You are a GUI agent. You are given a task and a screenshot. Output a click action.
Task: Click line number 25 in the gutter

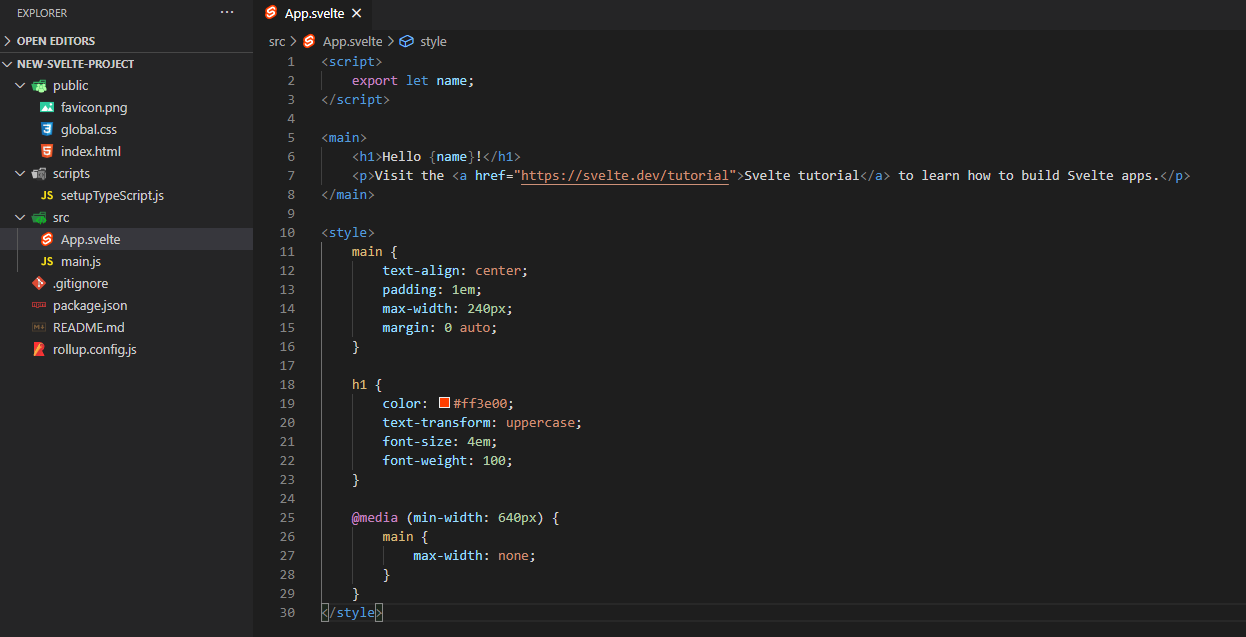tap(287, 517)
